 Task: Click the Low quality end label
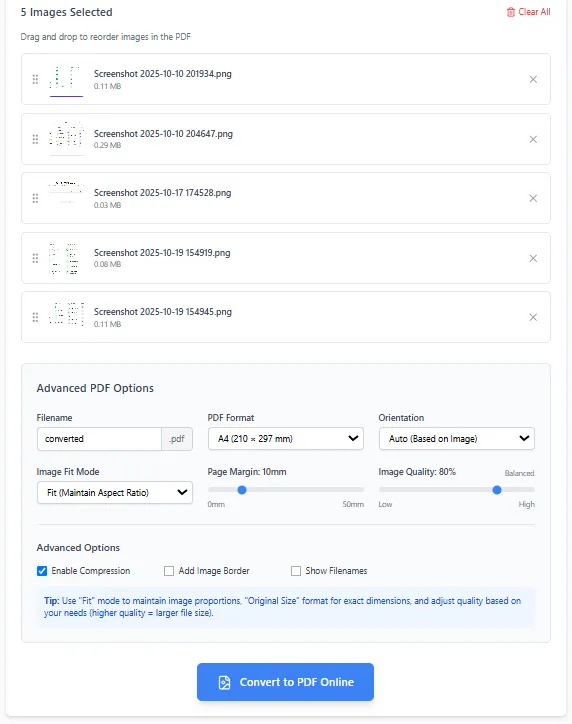point(385,505)
